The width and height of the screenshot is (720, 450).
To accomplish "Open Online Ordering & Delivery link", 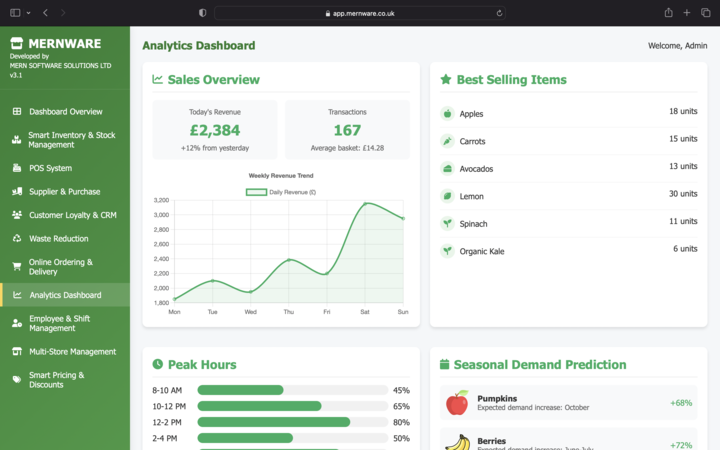I will tap(65, 267).
